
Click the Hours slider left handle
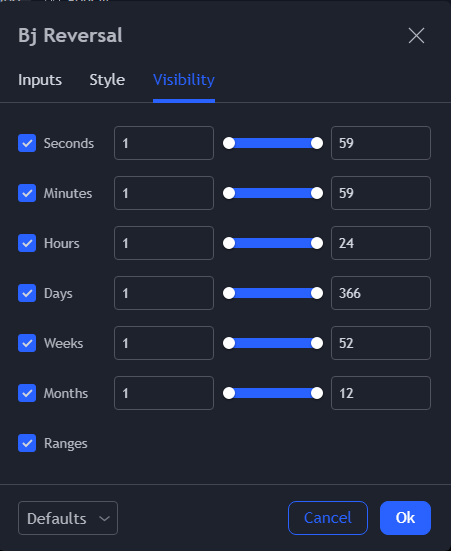pyautogui.click(x=229, y=243)
